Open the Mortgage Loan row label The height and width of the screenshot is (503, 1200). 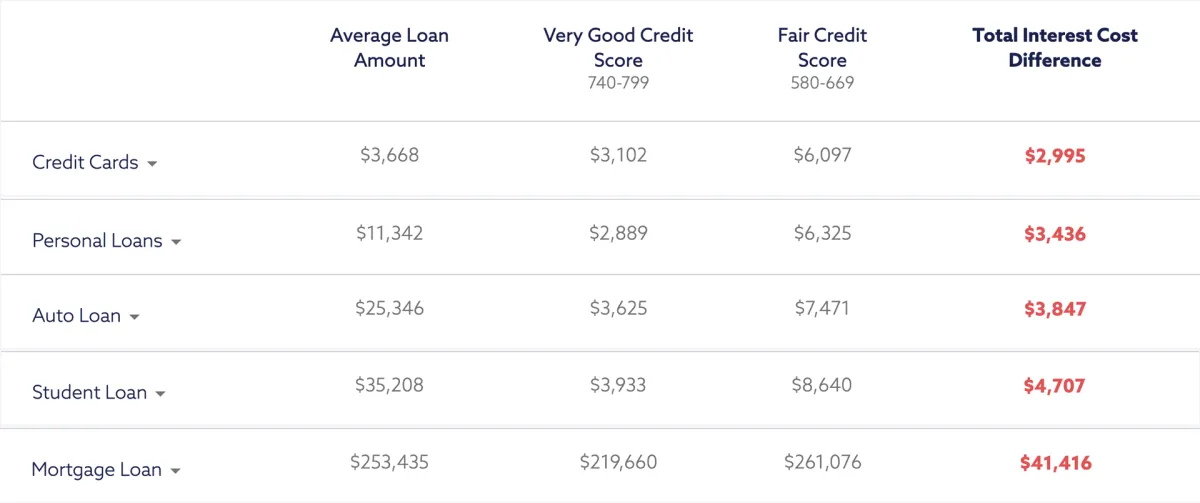click(96, 469)
